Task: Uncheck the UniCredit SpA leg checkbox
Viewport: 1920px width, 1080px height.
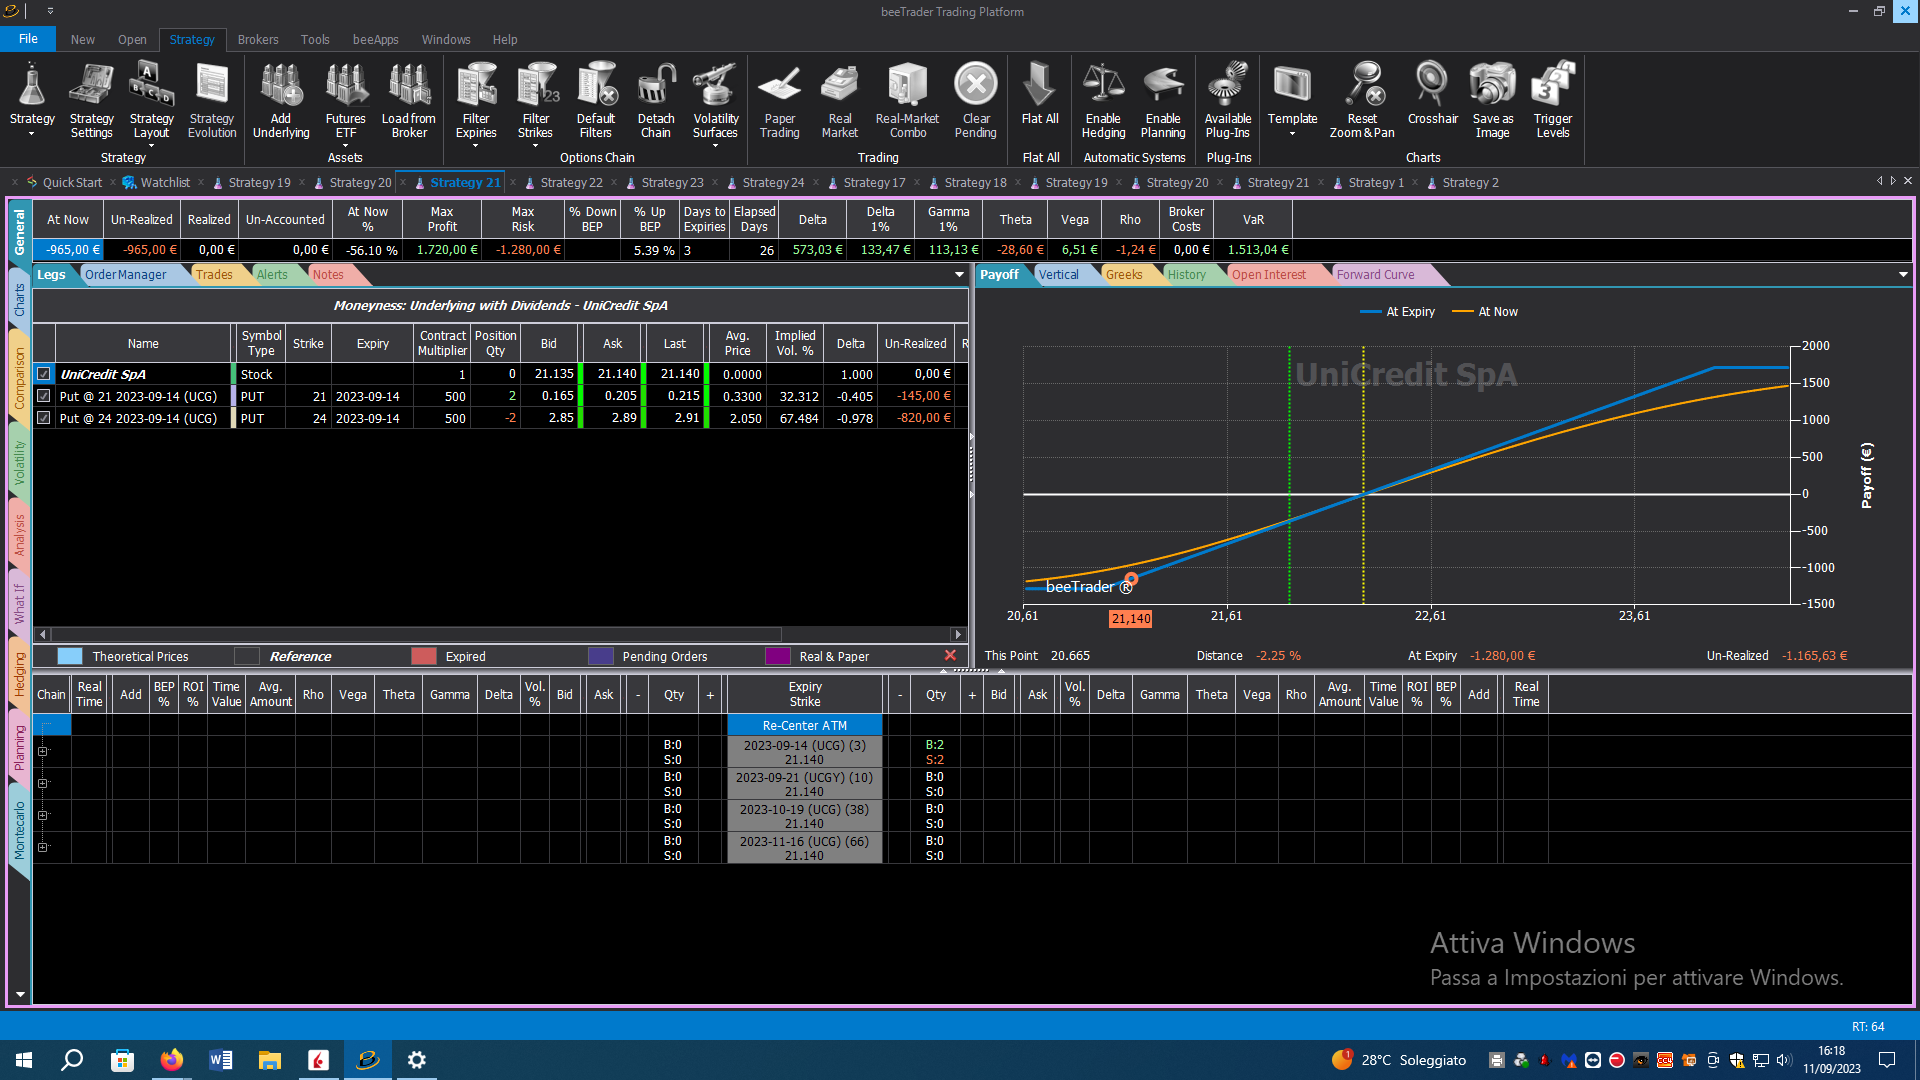Action: click(44, 374)
